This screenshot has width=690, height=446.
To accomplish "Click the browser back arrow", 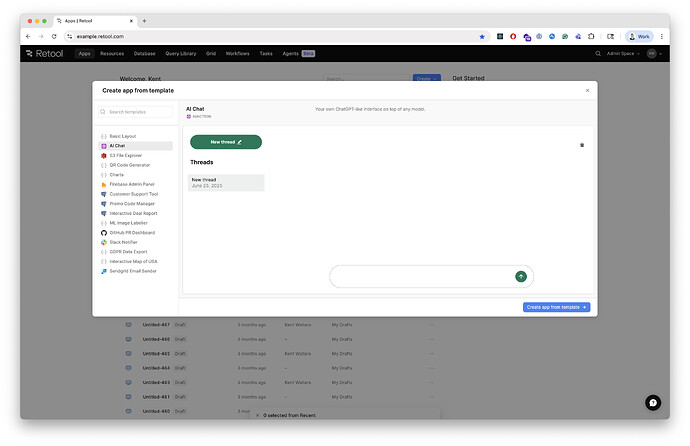I will (x=28, y=37).
